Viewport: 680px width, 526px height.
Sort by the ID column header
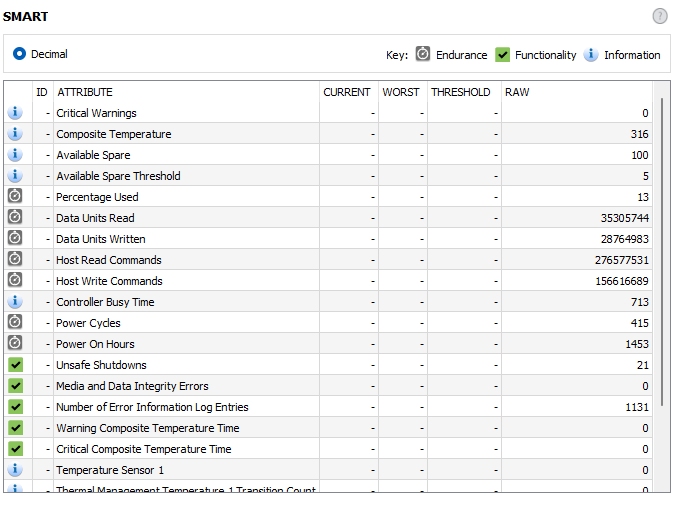pos(42,92)
